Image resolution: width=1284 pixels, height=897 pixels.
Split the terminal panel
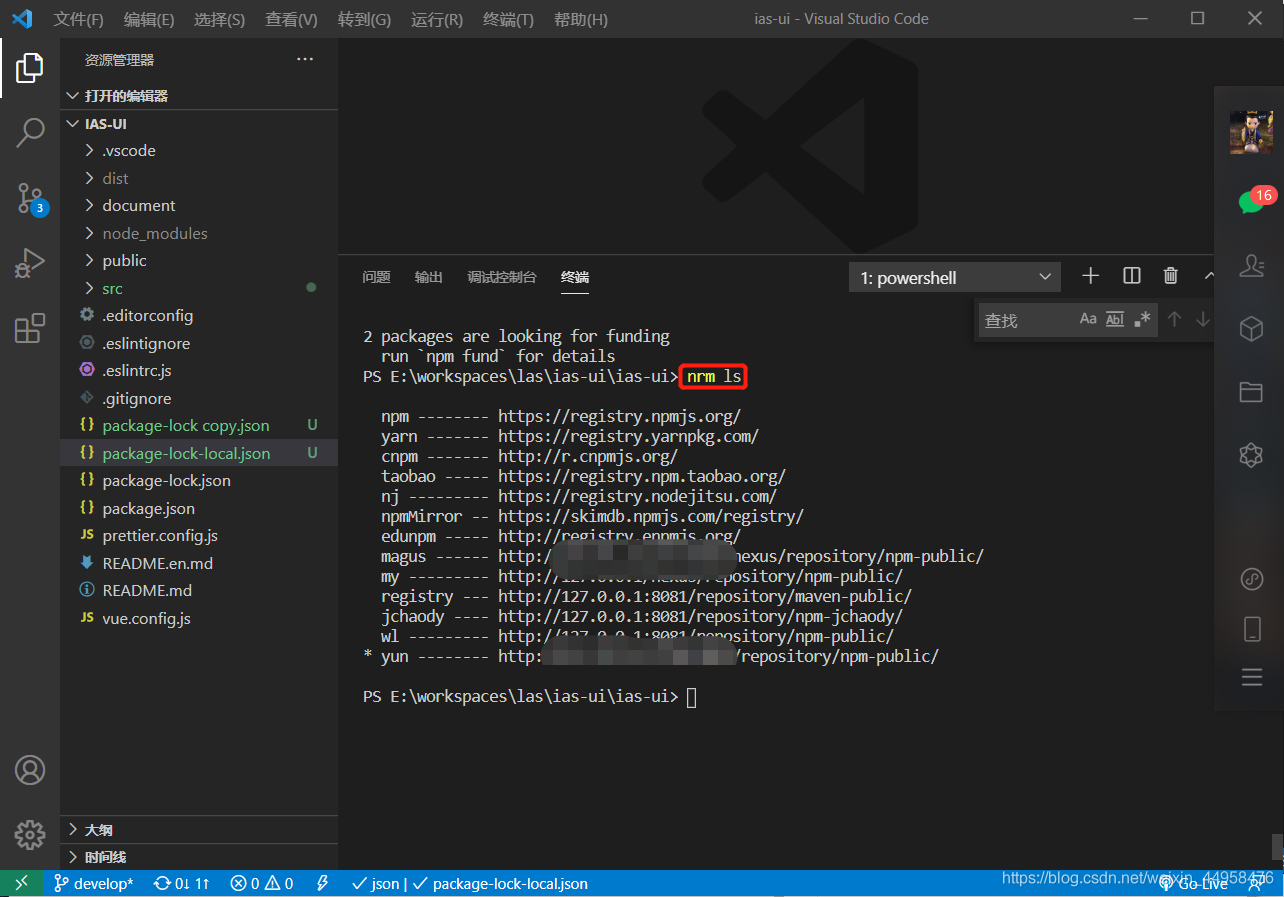coord(1132,276)
